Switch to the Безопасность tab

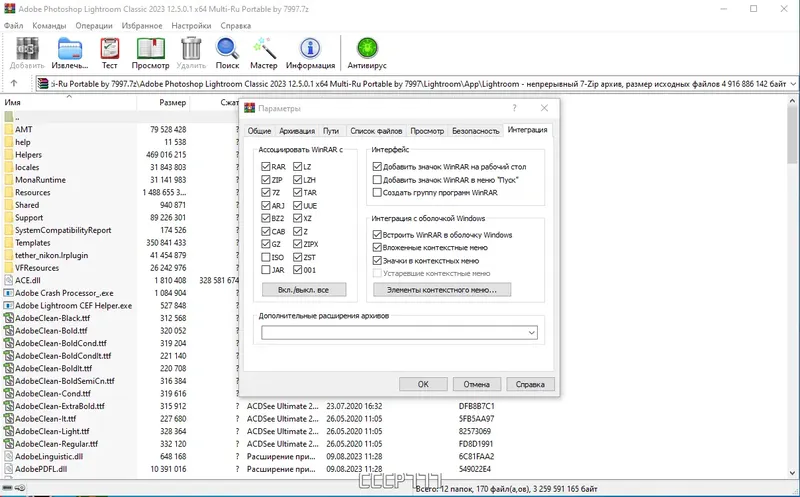point(476,131)
